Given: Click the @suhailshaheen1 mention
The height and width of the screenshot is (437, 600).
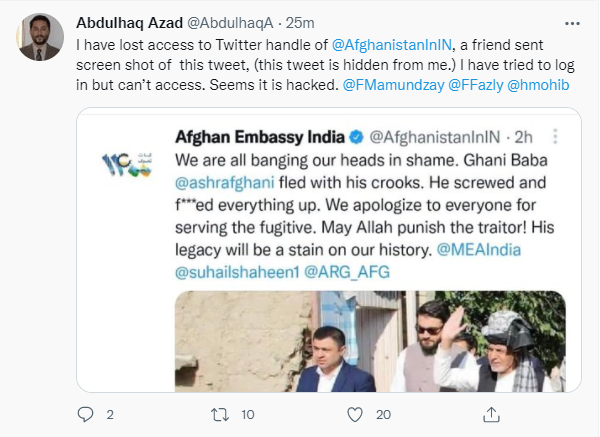Looking at the screenshot, I should point(236,270).
